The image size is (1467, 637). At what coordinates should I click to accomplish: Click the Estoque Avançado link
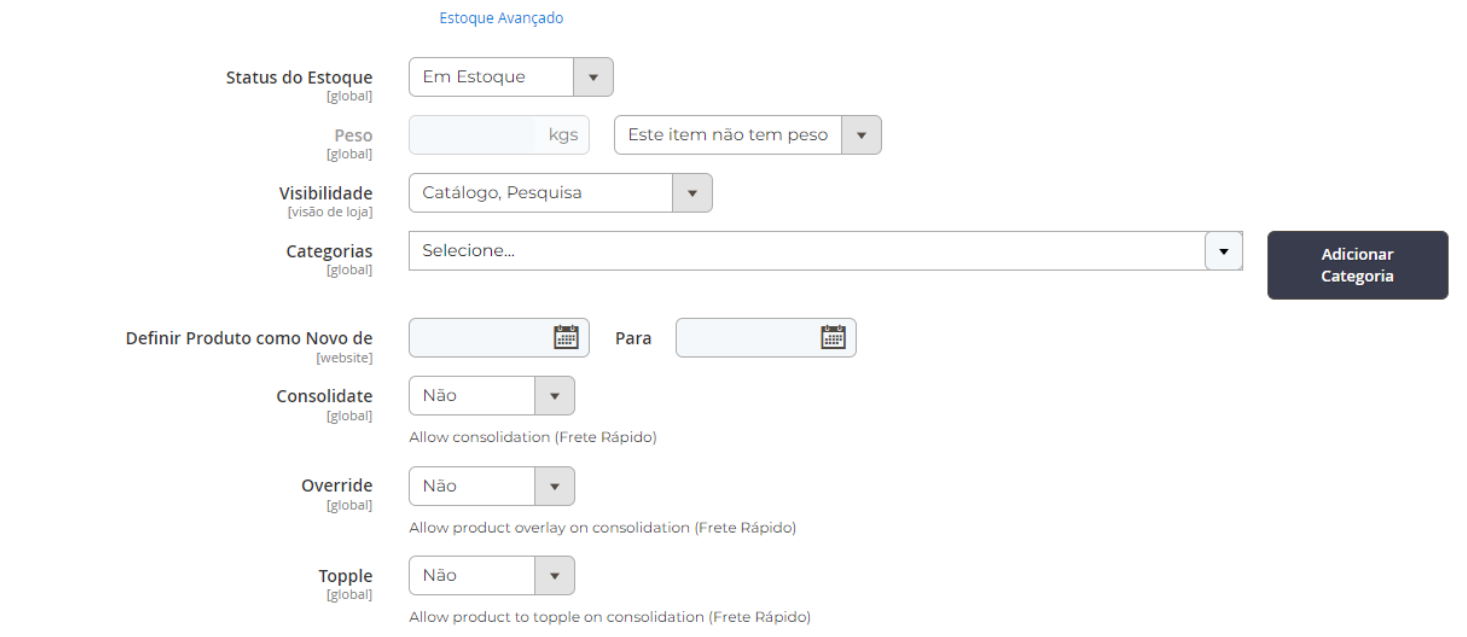tap(501, 18)
